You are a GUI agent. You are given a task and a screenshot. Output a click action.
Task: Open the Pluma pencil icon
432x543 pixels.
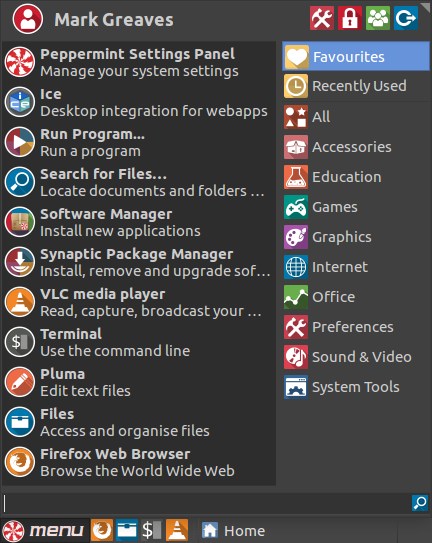[20, 382]
